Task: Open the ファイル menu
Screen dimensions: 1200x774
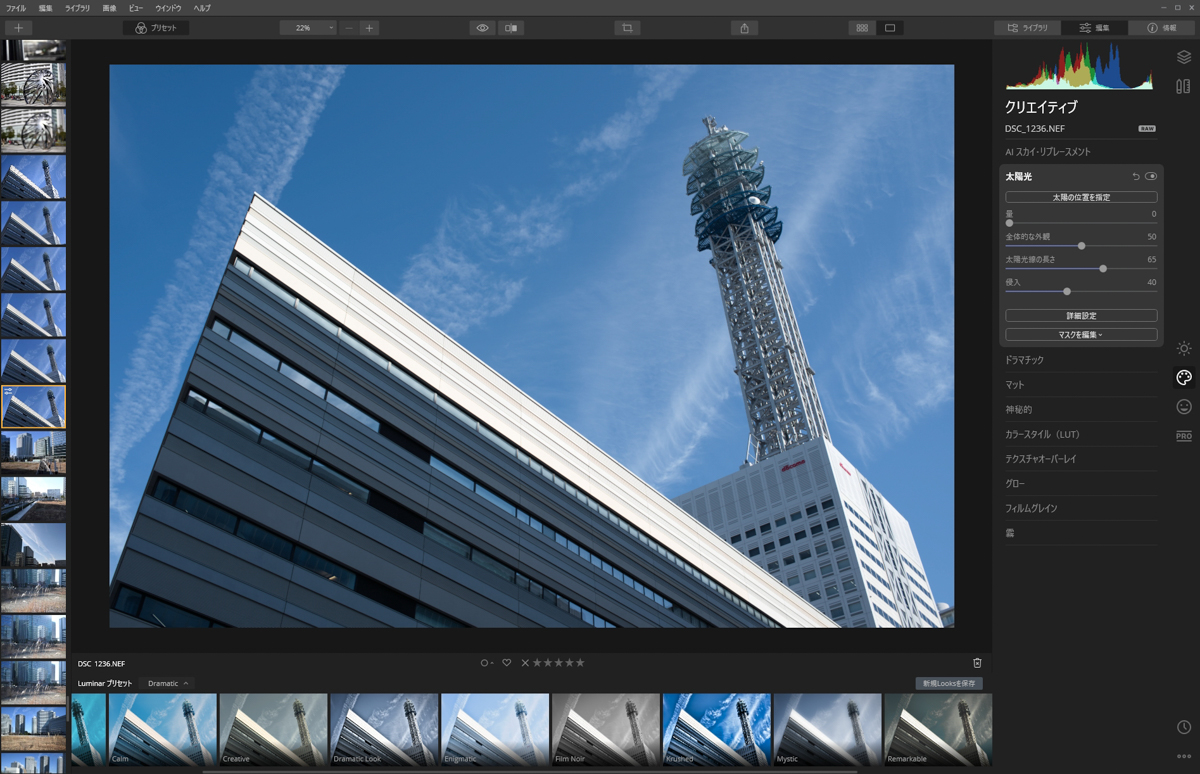Action: [16, 8]
